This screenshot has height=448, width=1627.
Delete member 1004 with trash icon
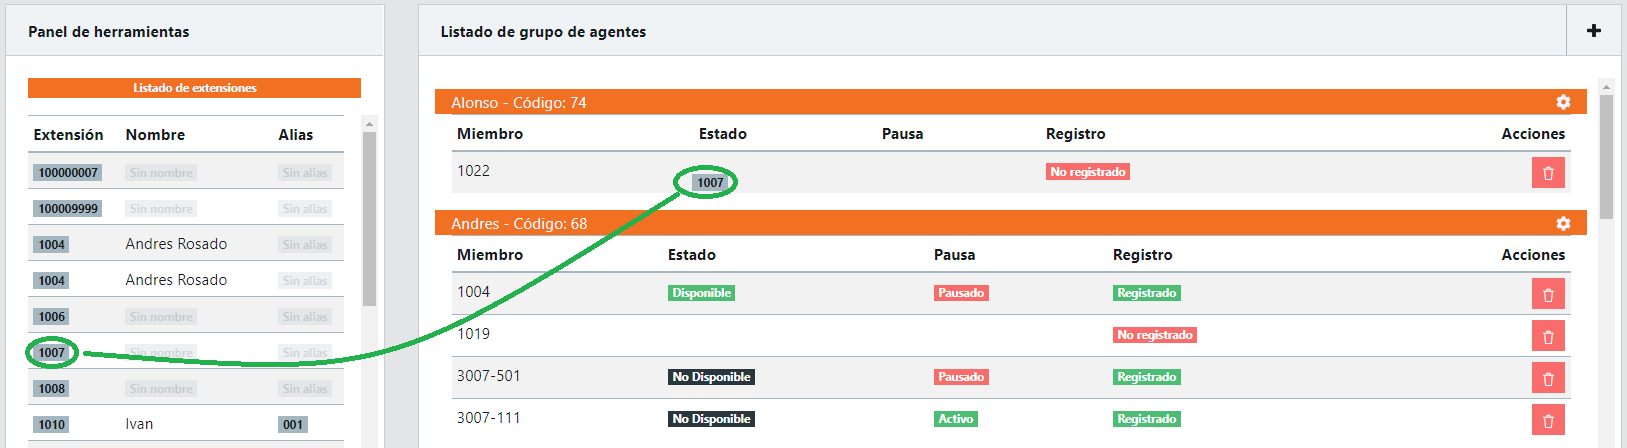(1548, 294)
